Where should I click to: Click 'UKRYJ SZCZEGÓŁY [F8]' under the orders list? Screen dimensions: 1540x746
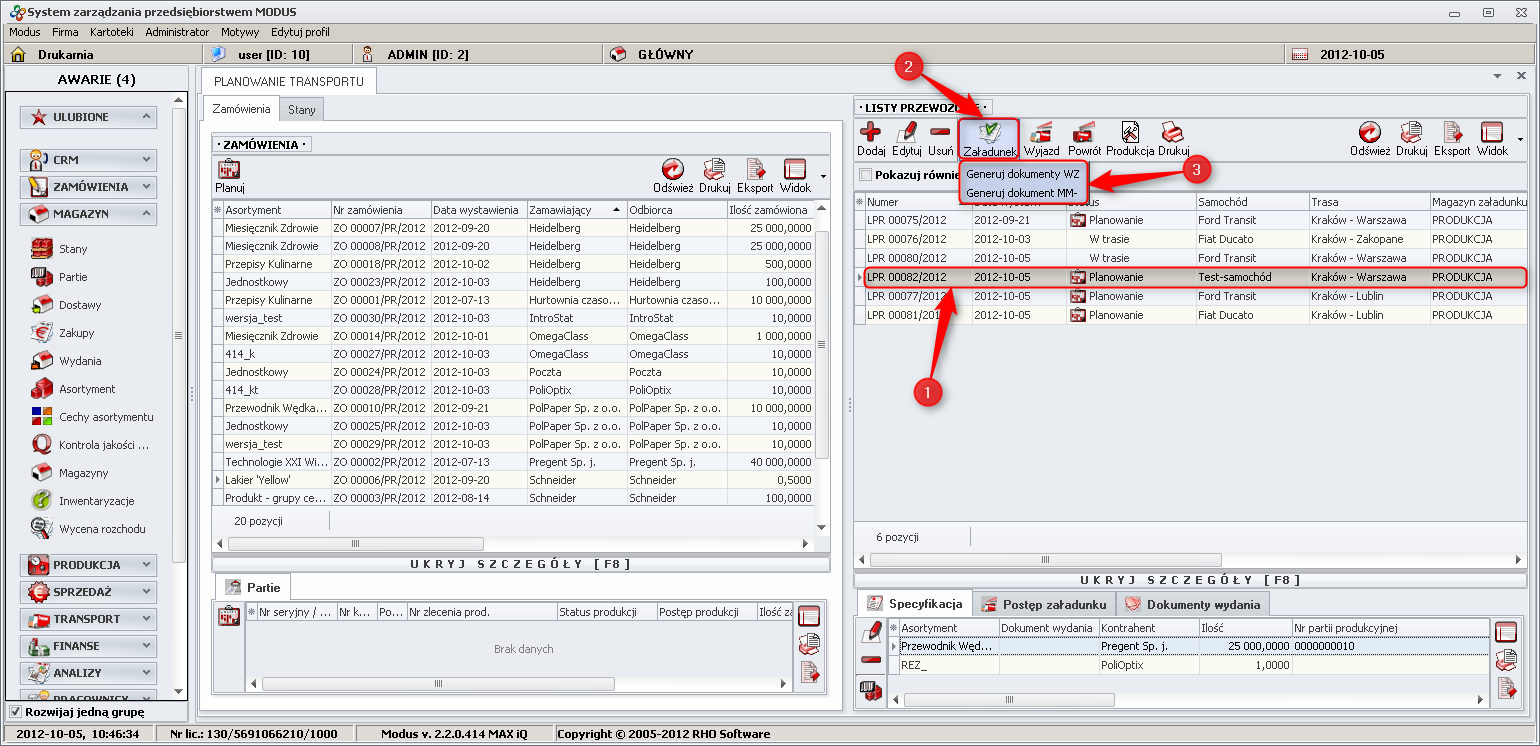pos(520,564)
